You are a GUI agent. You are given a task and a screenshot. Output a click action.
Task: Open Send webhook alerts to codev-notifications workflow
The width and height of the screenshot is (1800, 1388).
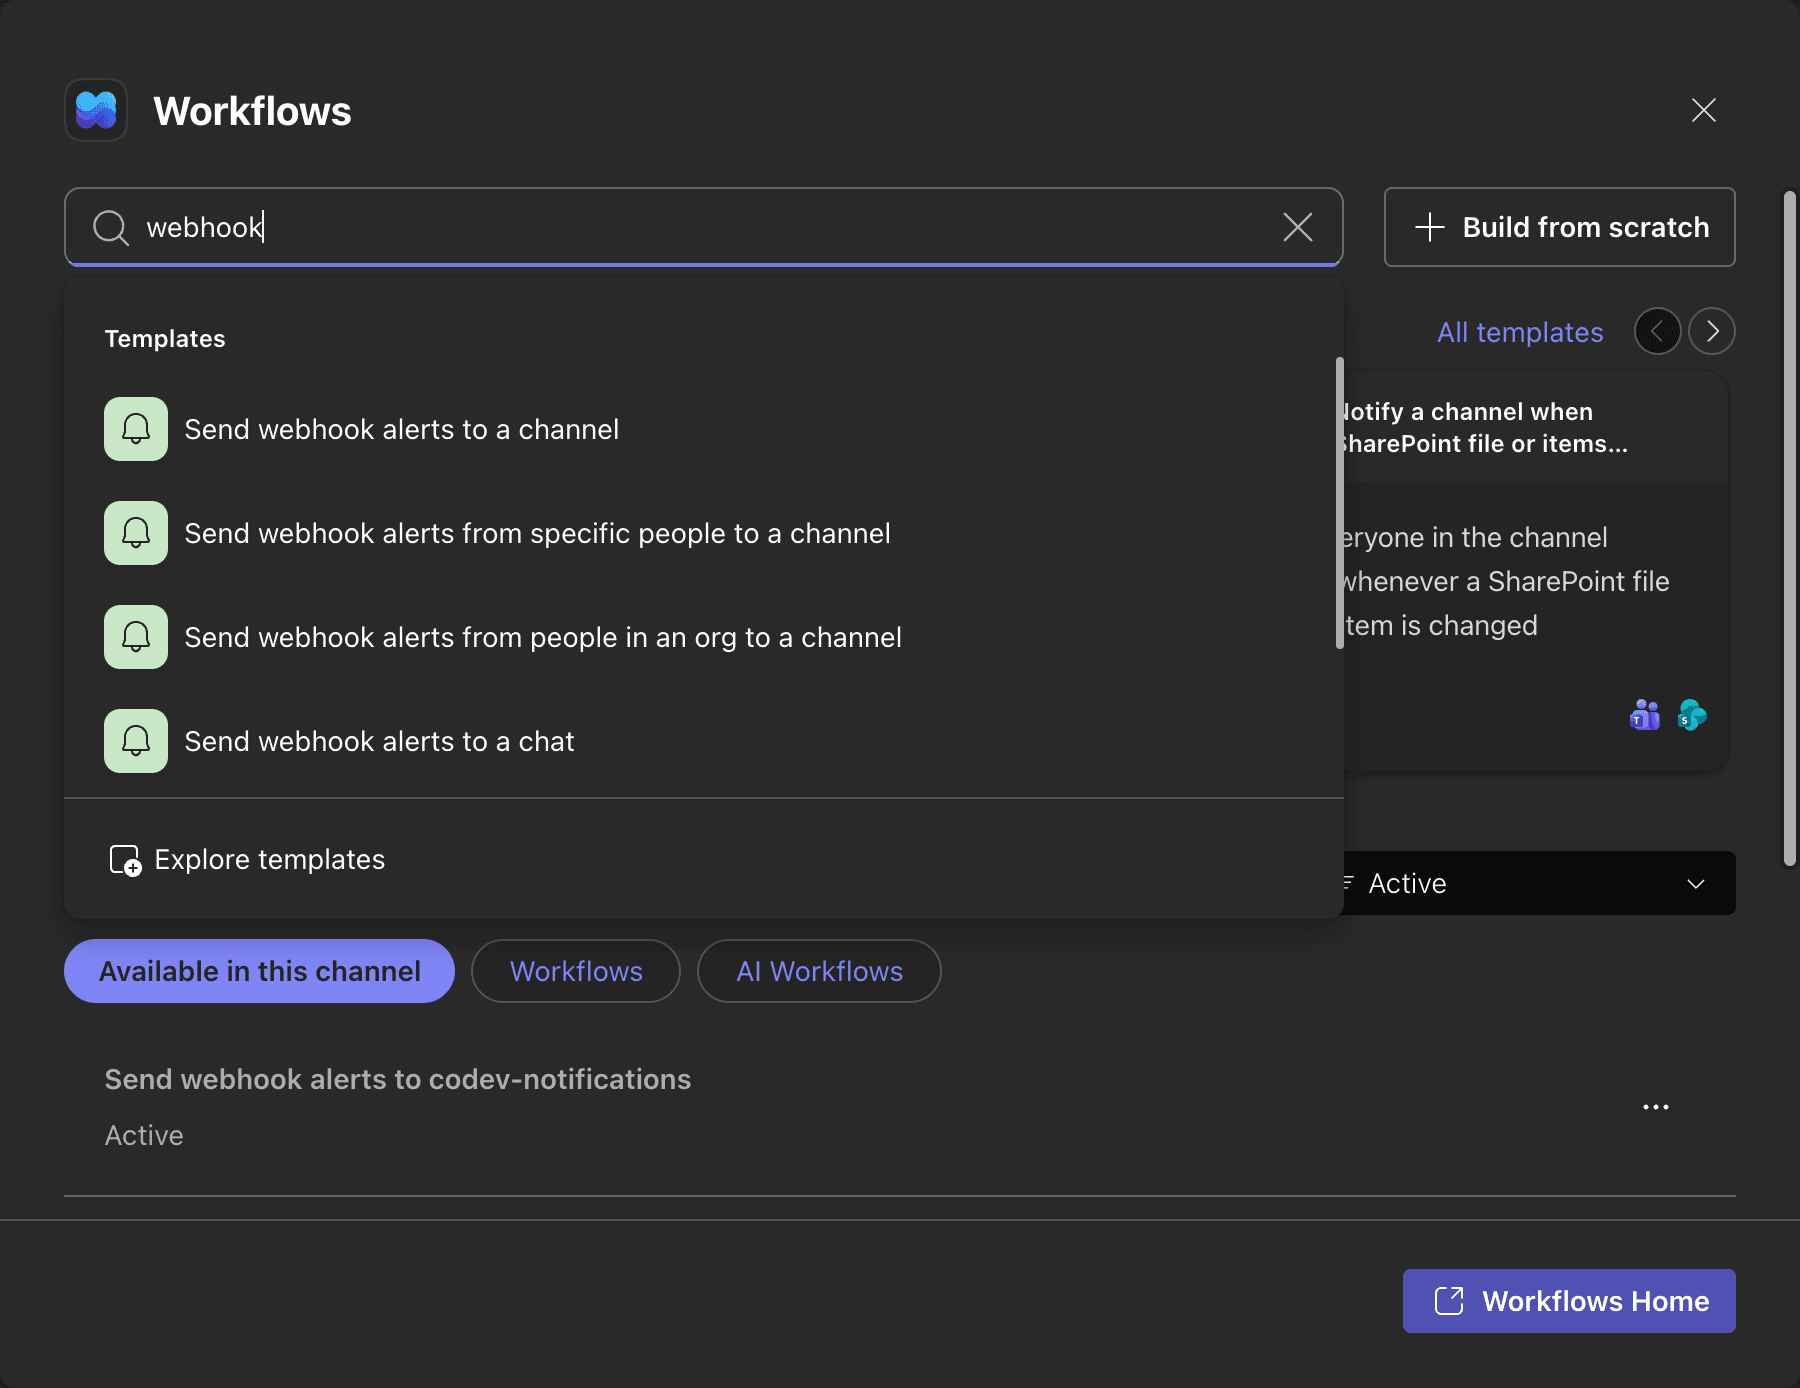pos(398,1079)
